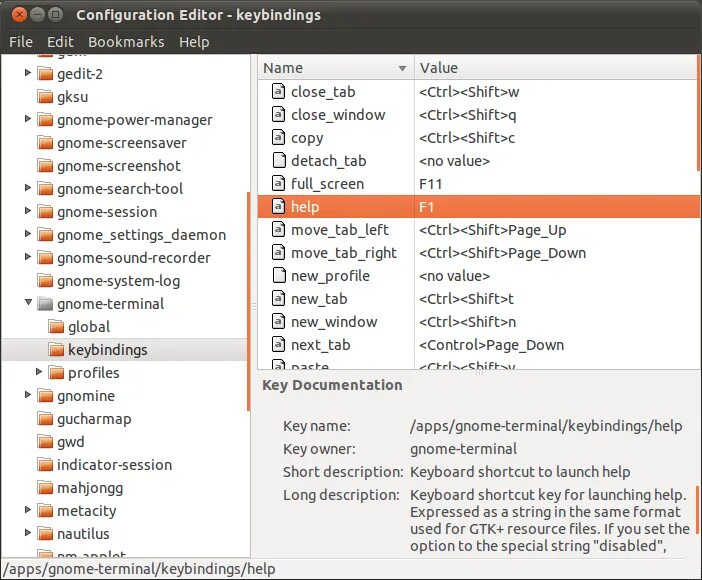Select the profiles tree label
Image resolution: width=702 pixels, height=580 pixels.
(94, 373)
